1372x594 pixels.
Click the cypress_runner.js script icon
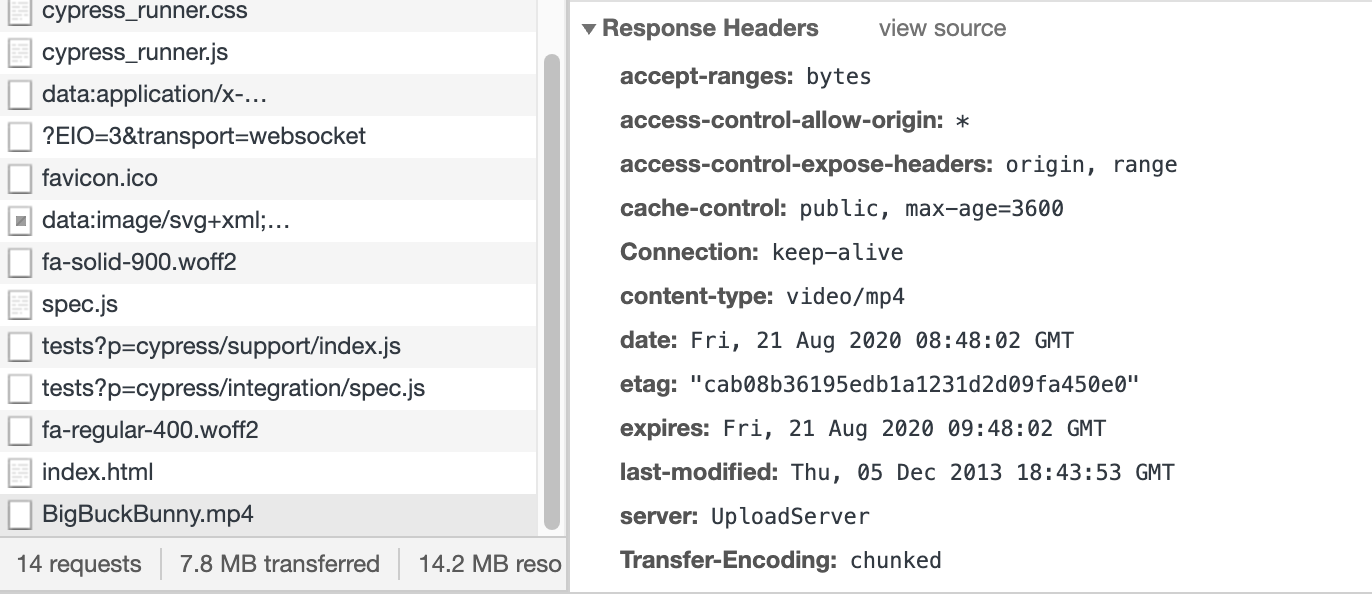[x=20, y=52]
